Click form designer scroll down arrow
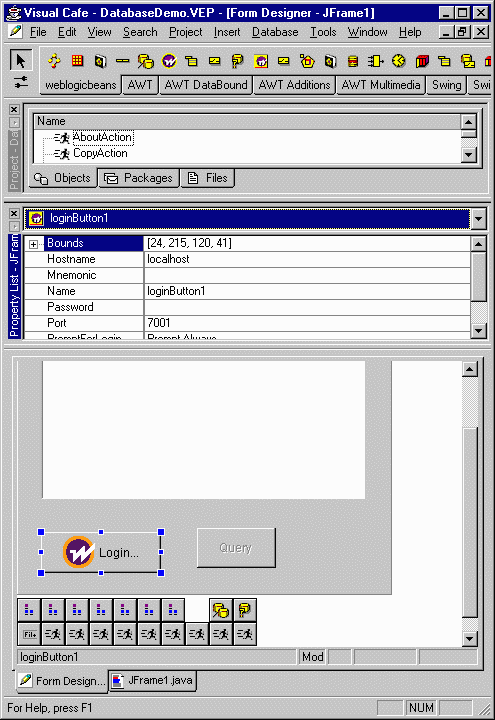Image resolution: width=495 pixels, height=720 pixels. tap(470, 638)
